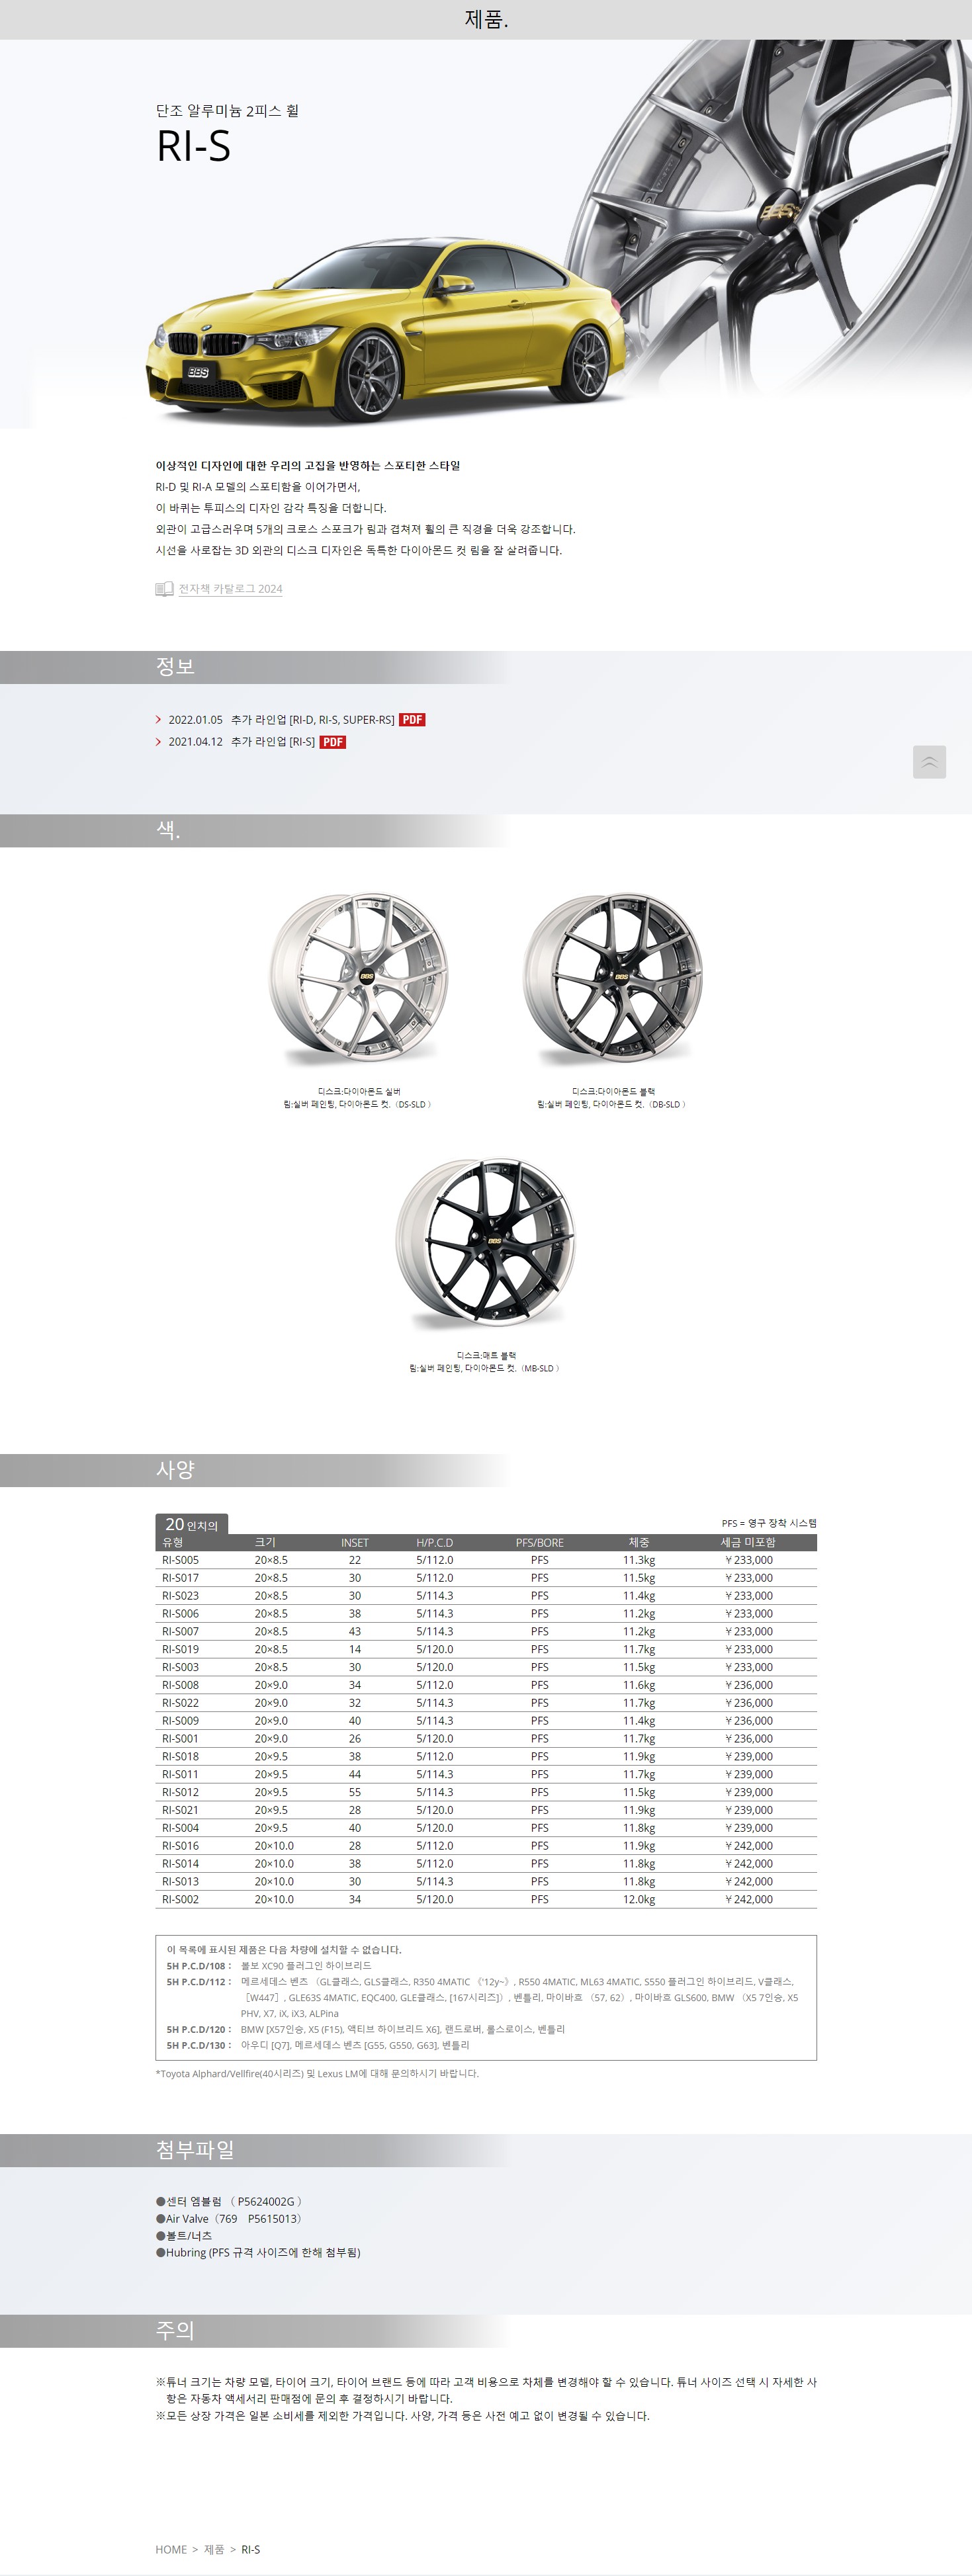
Task: Open PDF badge for 2022.01.05 news
Action: pos(412,720)
